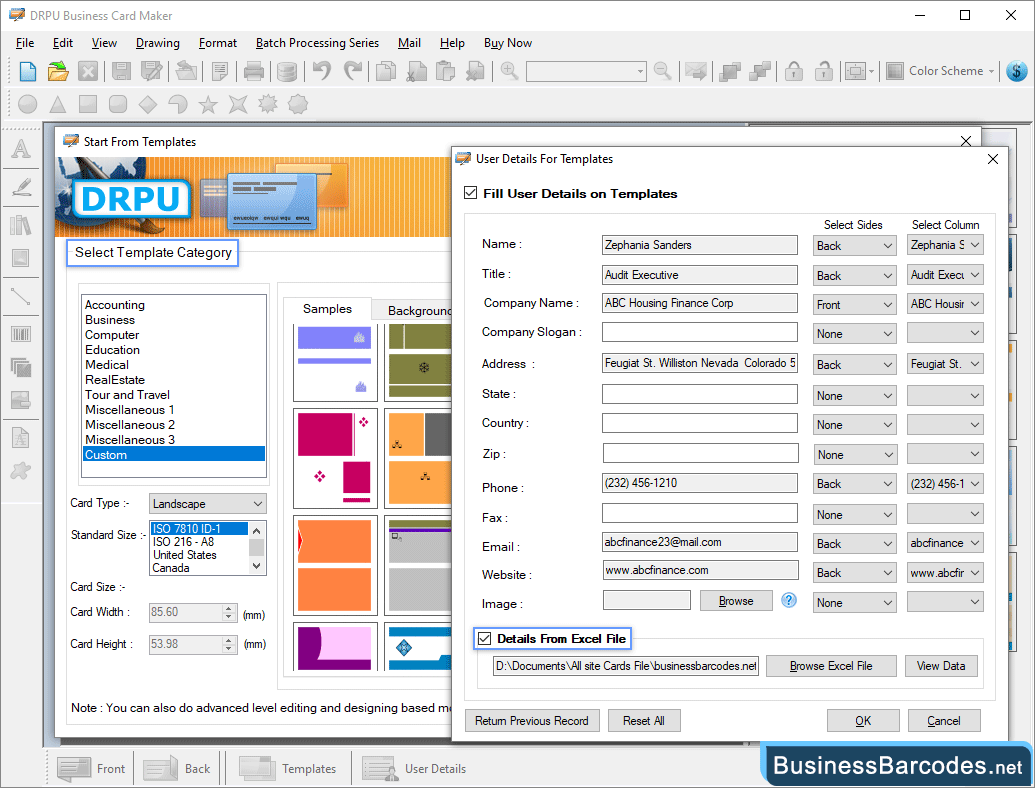Click the Reset All button
This screenshot has height=788, width=1035.
point(644,721)
